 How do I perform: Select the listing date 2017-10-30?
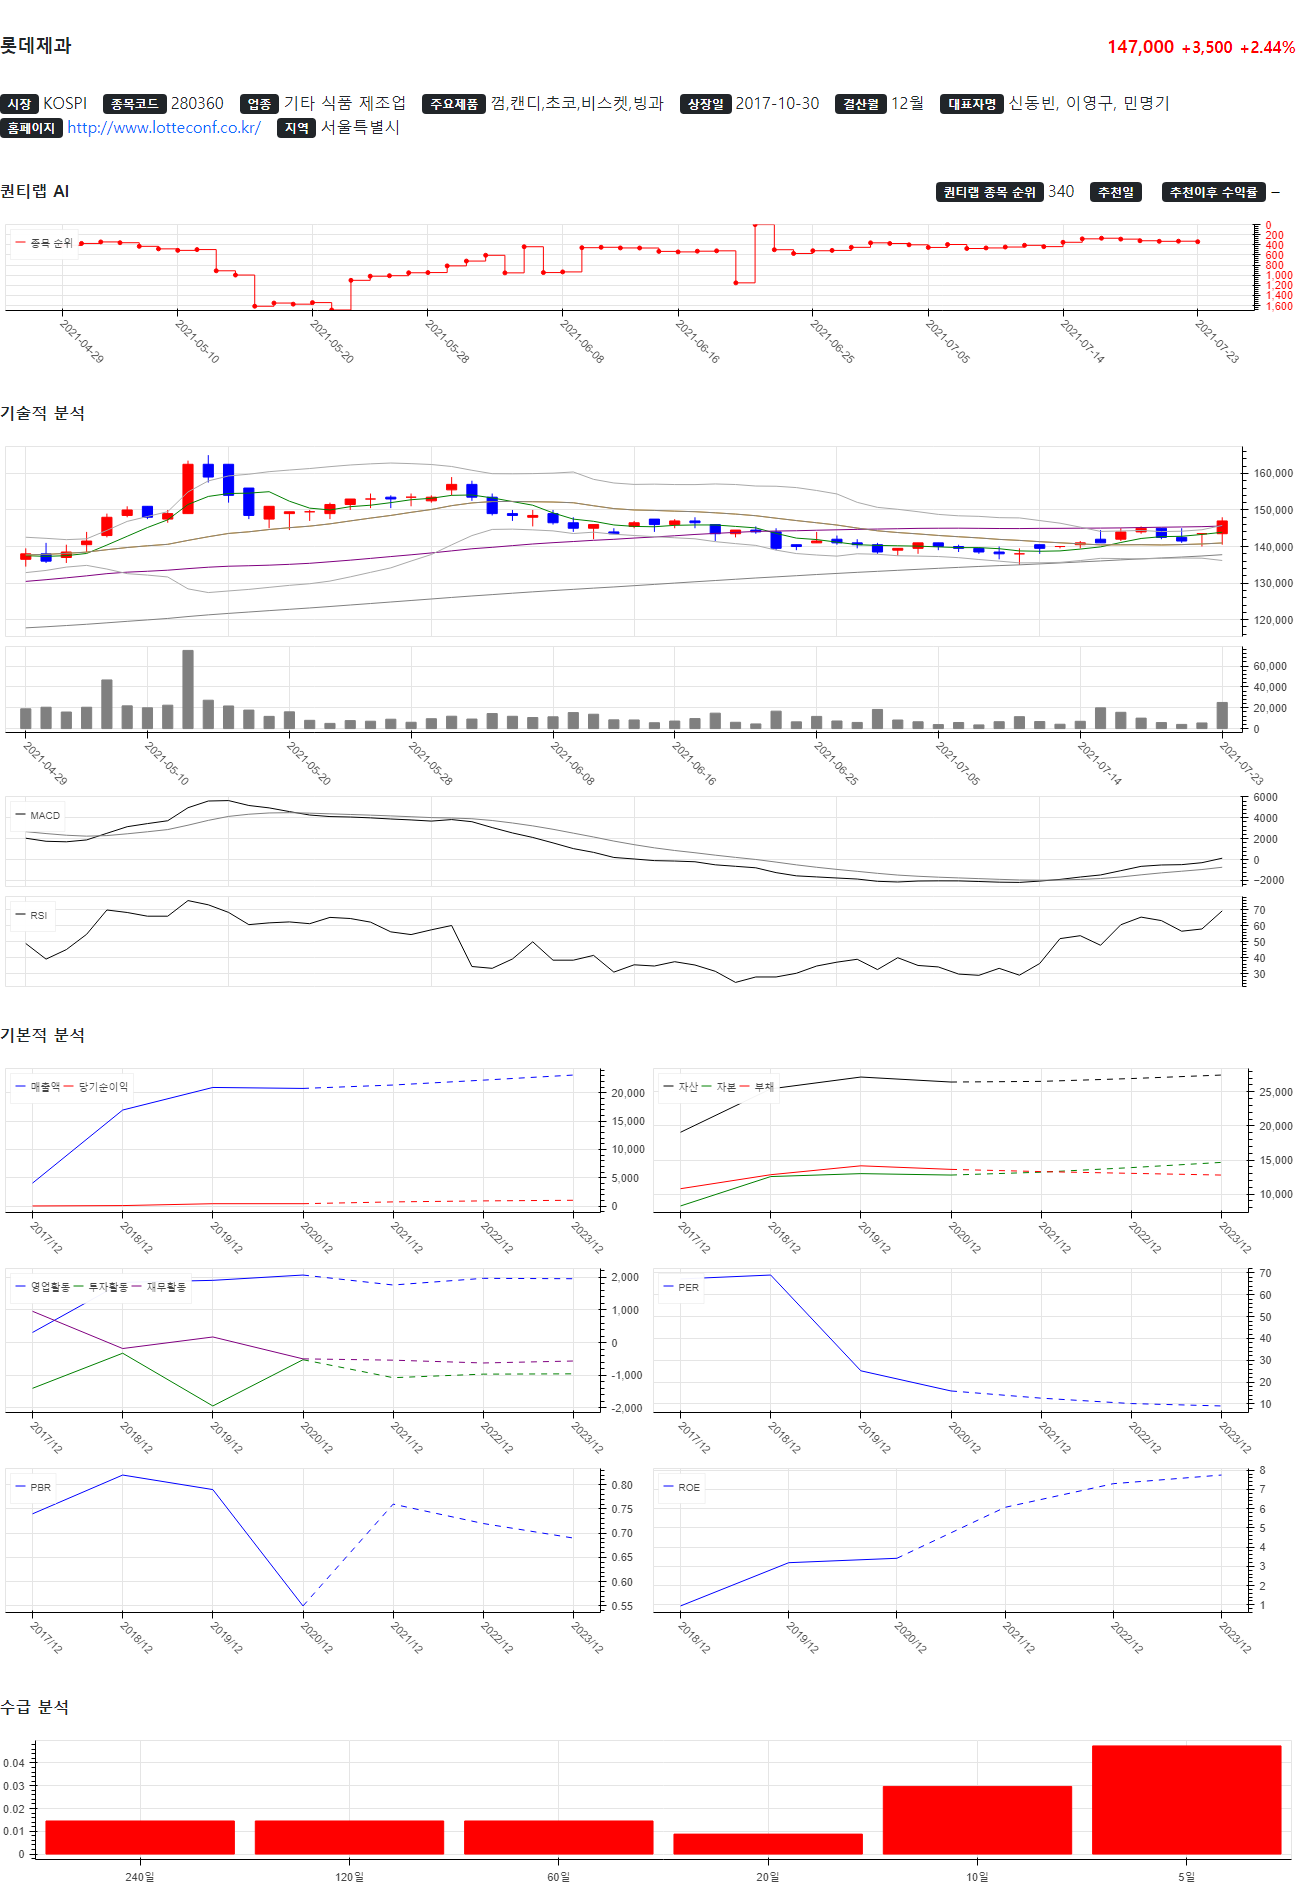[x=777, y=104]
